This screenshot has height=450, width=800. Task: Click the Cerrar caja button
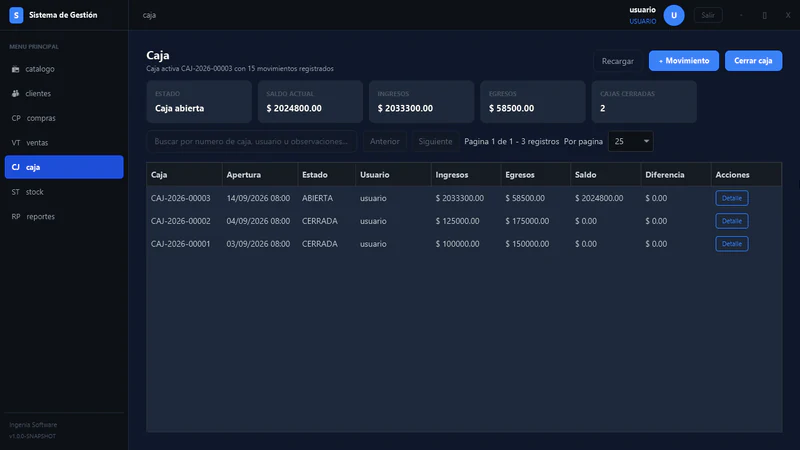[x=753, y=61]
